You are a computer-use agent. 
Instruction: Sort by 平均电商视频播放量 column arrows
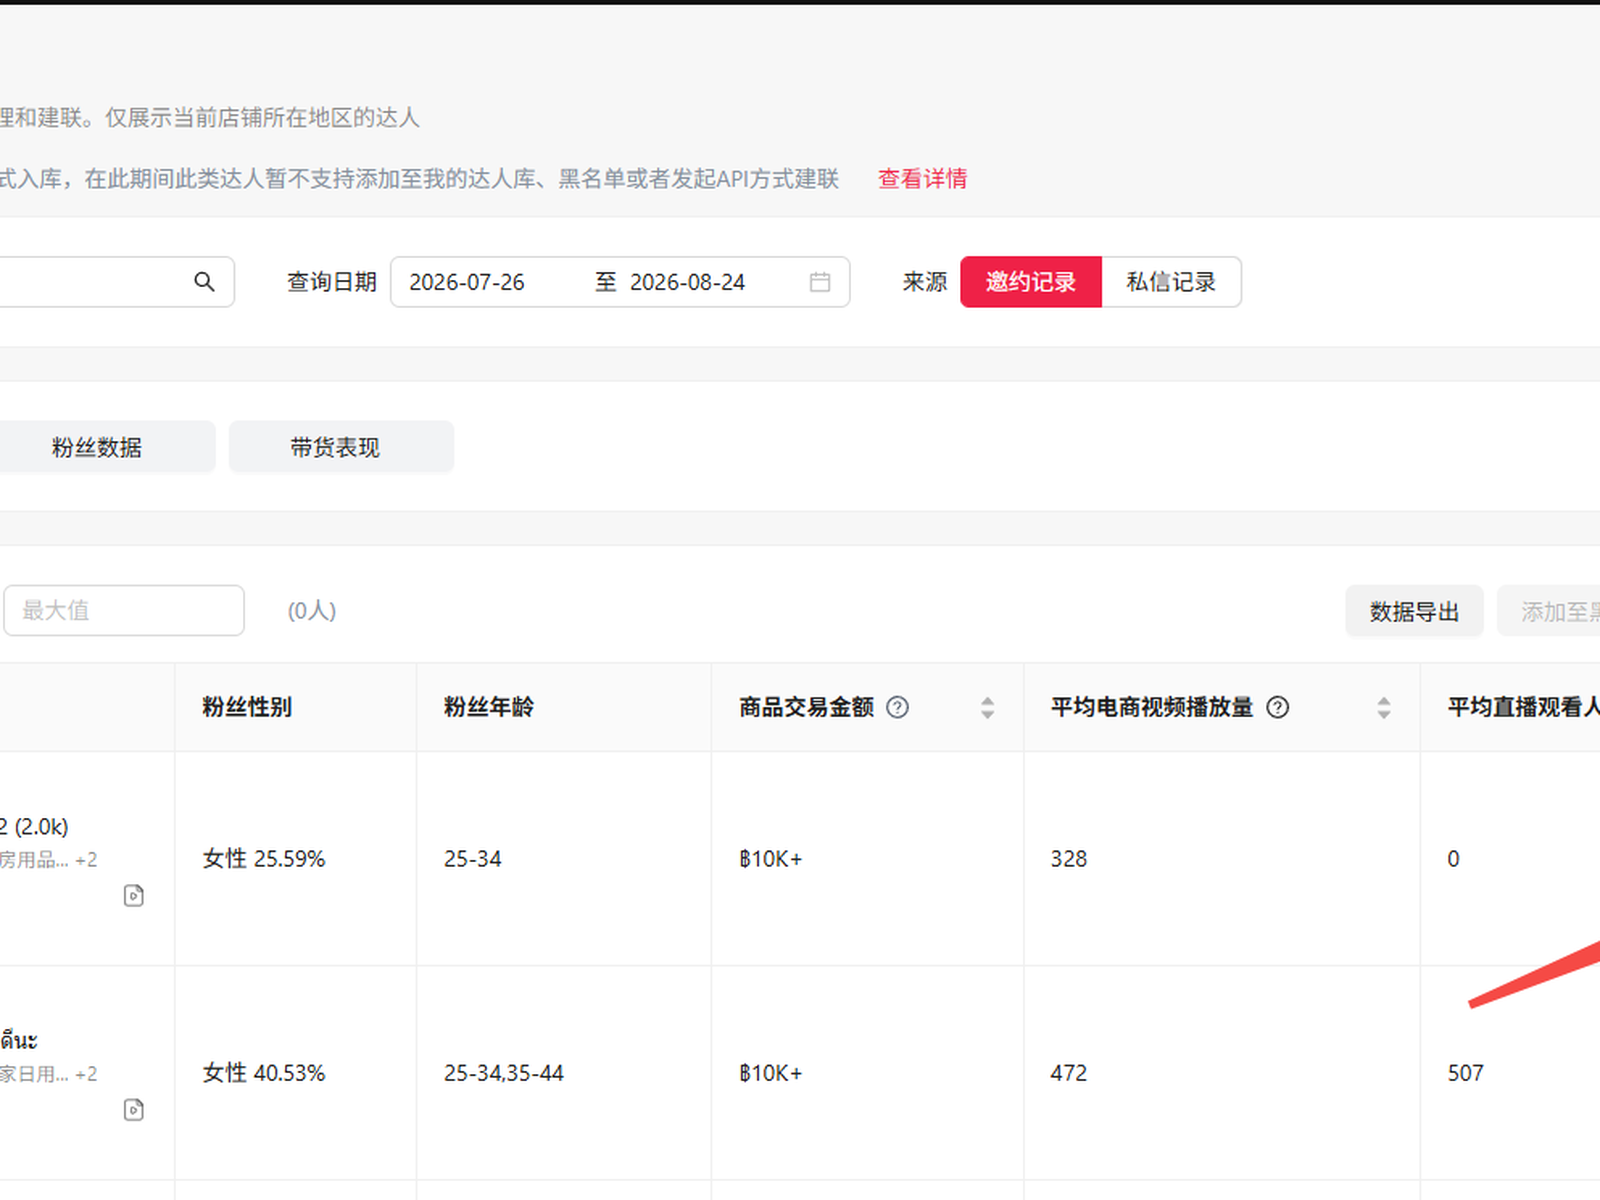pos(1384,708)
